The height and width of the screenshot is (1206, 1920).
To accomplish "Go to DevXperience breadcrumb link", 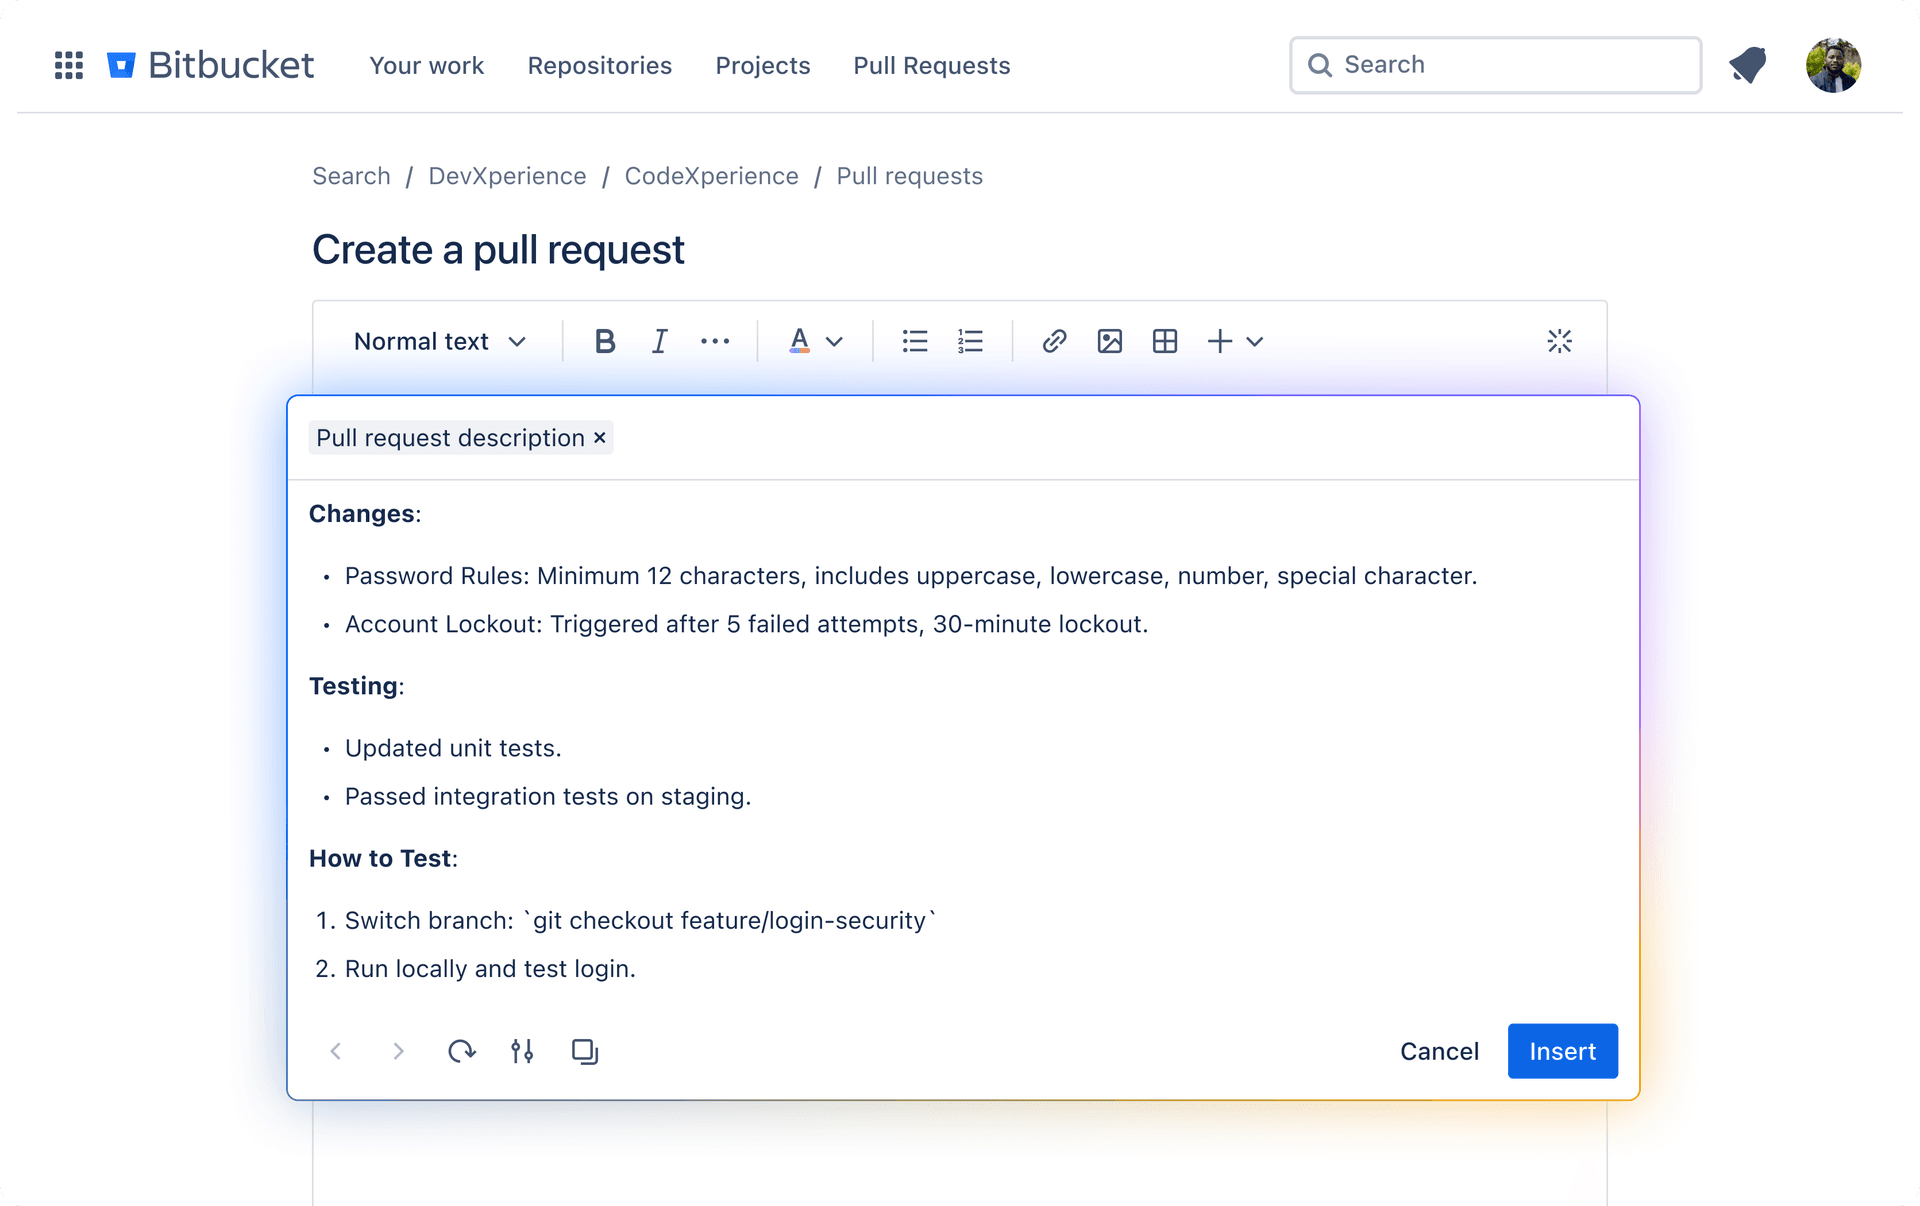I will 507,176.
